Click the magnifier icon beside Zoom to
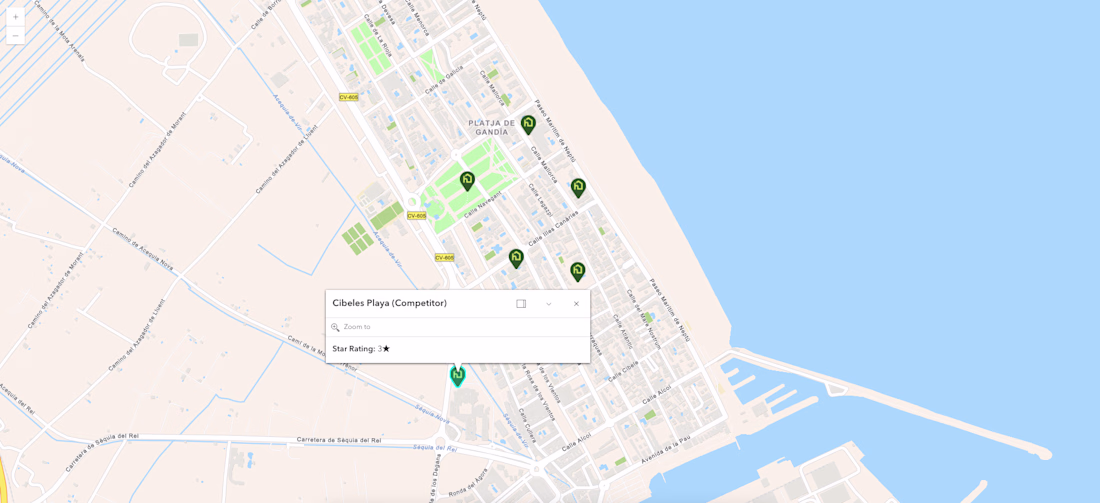 coord(335,327)
